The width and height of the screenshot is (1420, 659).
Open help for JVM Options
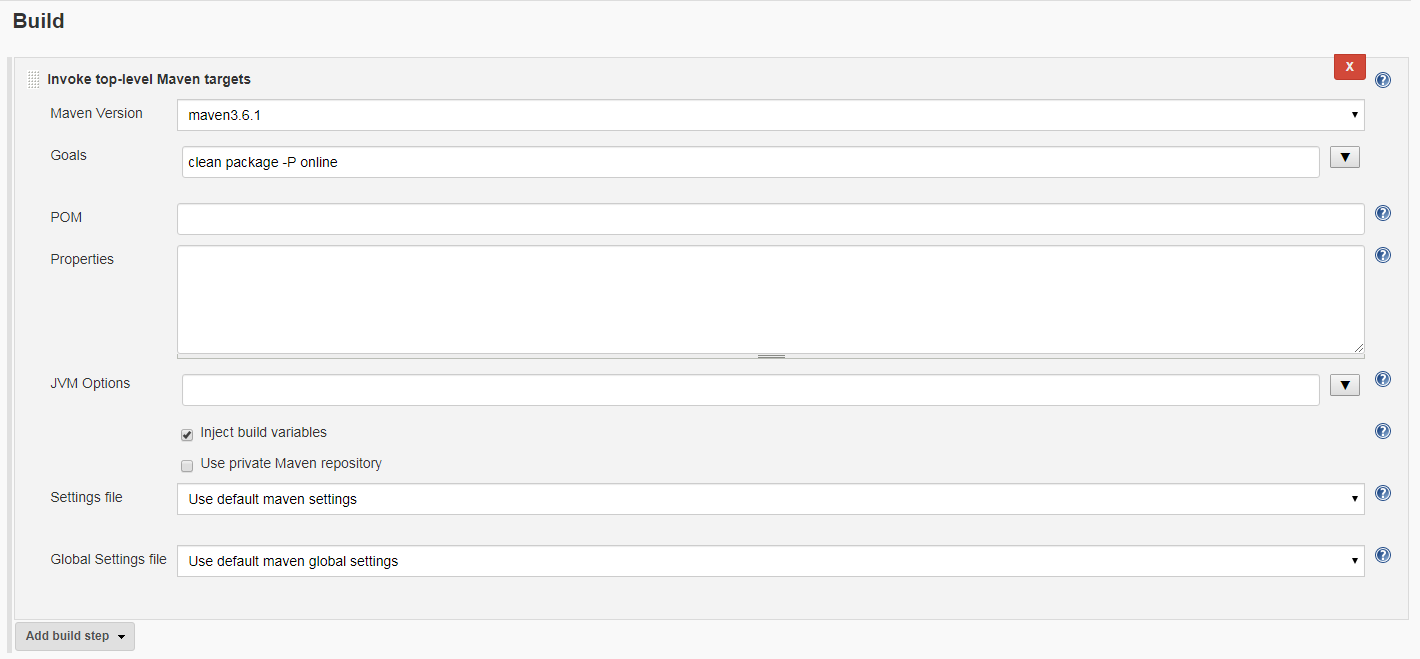coord(1383,379)
